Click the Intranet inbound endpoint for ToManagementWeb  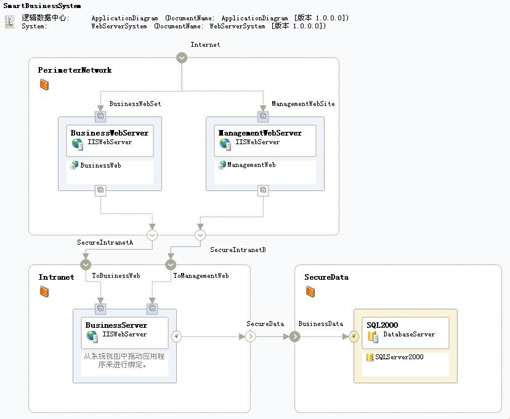pos(171,265)
